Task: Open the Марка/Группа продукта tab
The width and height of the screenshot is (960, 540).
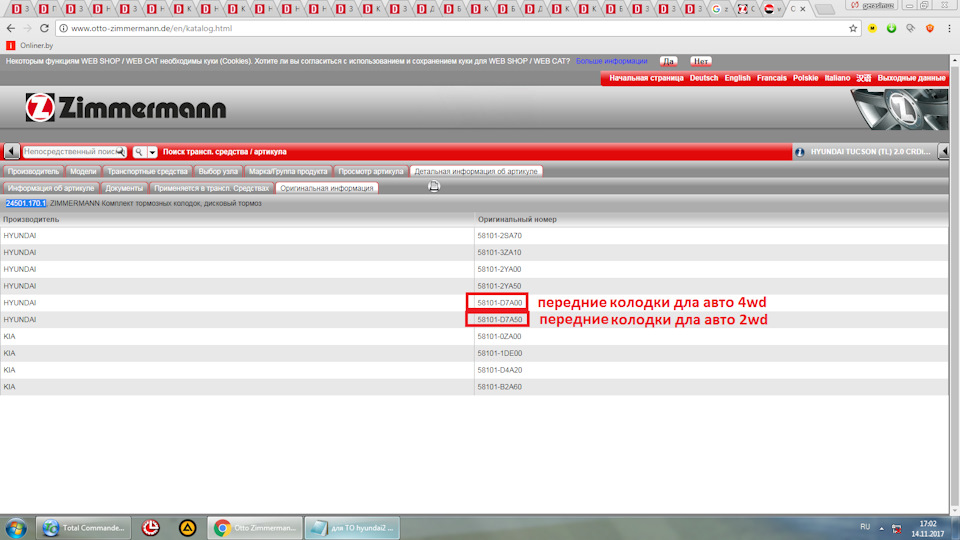Action: click(288, 171)
